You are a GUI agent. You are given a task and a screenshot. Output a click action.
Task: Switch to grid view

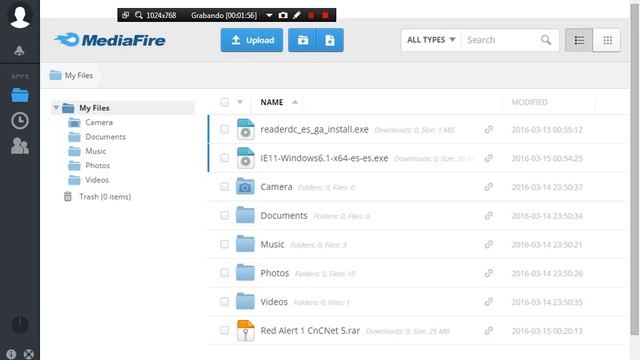tap(607, 40)
